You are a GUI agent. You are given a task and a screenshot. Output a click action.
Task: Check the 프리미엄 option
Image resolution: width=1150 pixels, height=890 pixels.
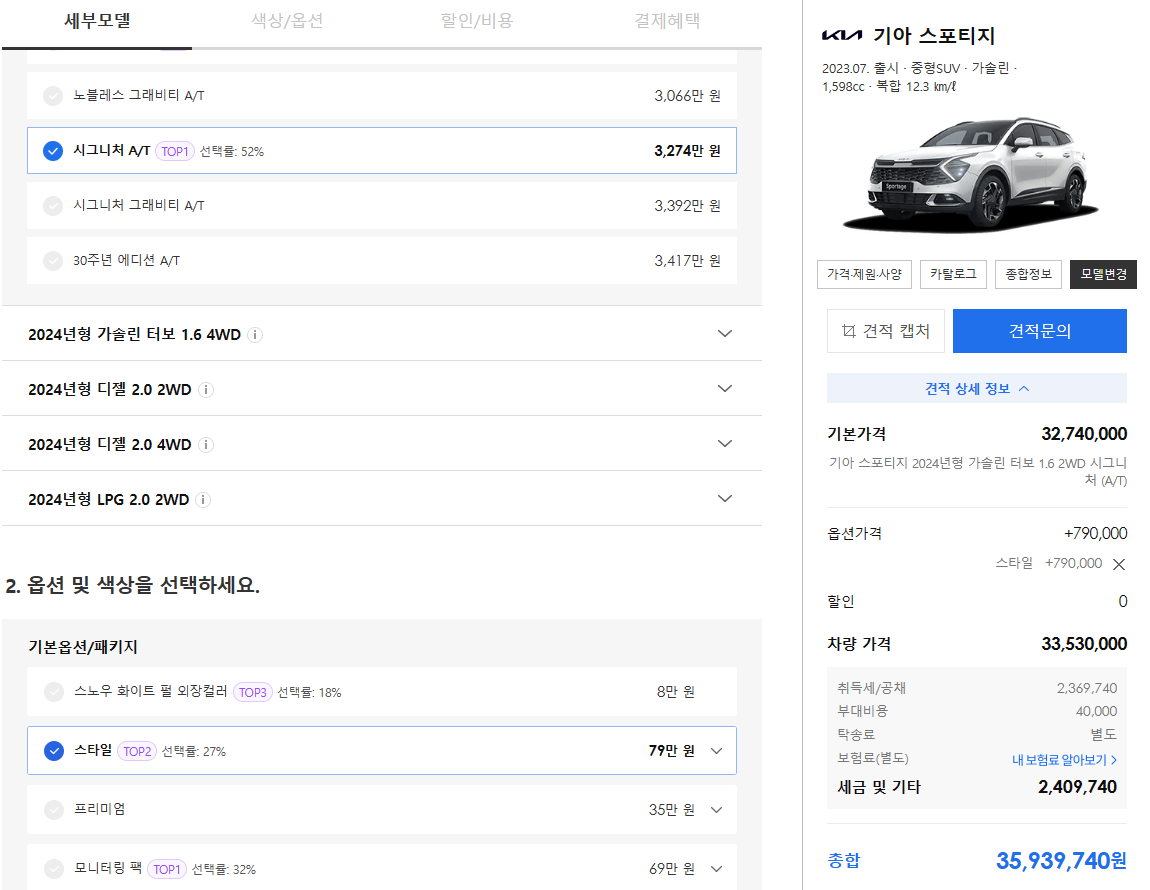pos(54,810)
